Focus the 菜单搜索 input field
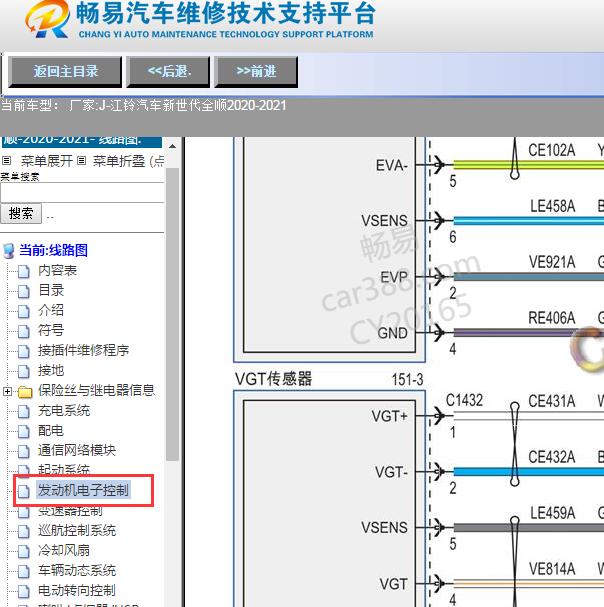The height and width of the screenshot is (607, 604). pos(82,192)
